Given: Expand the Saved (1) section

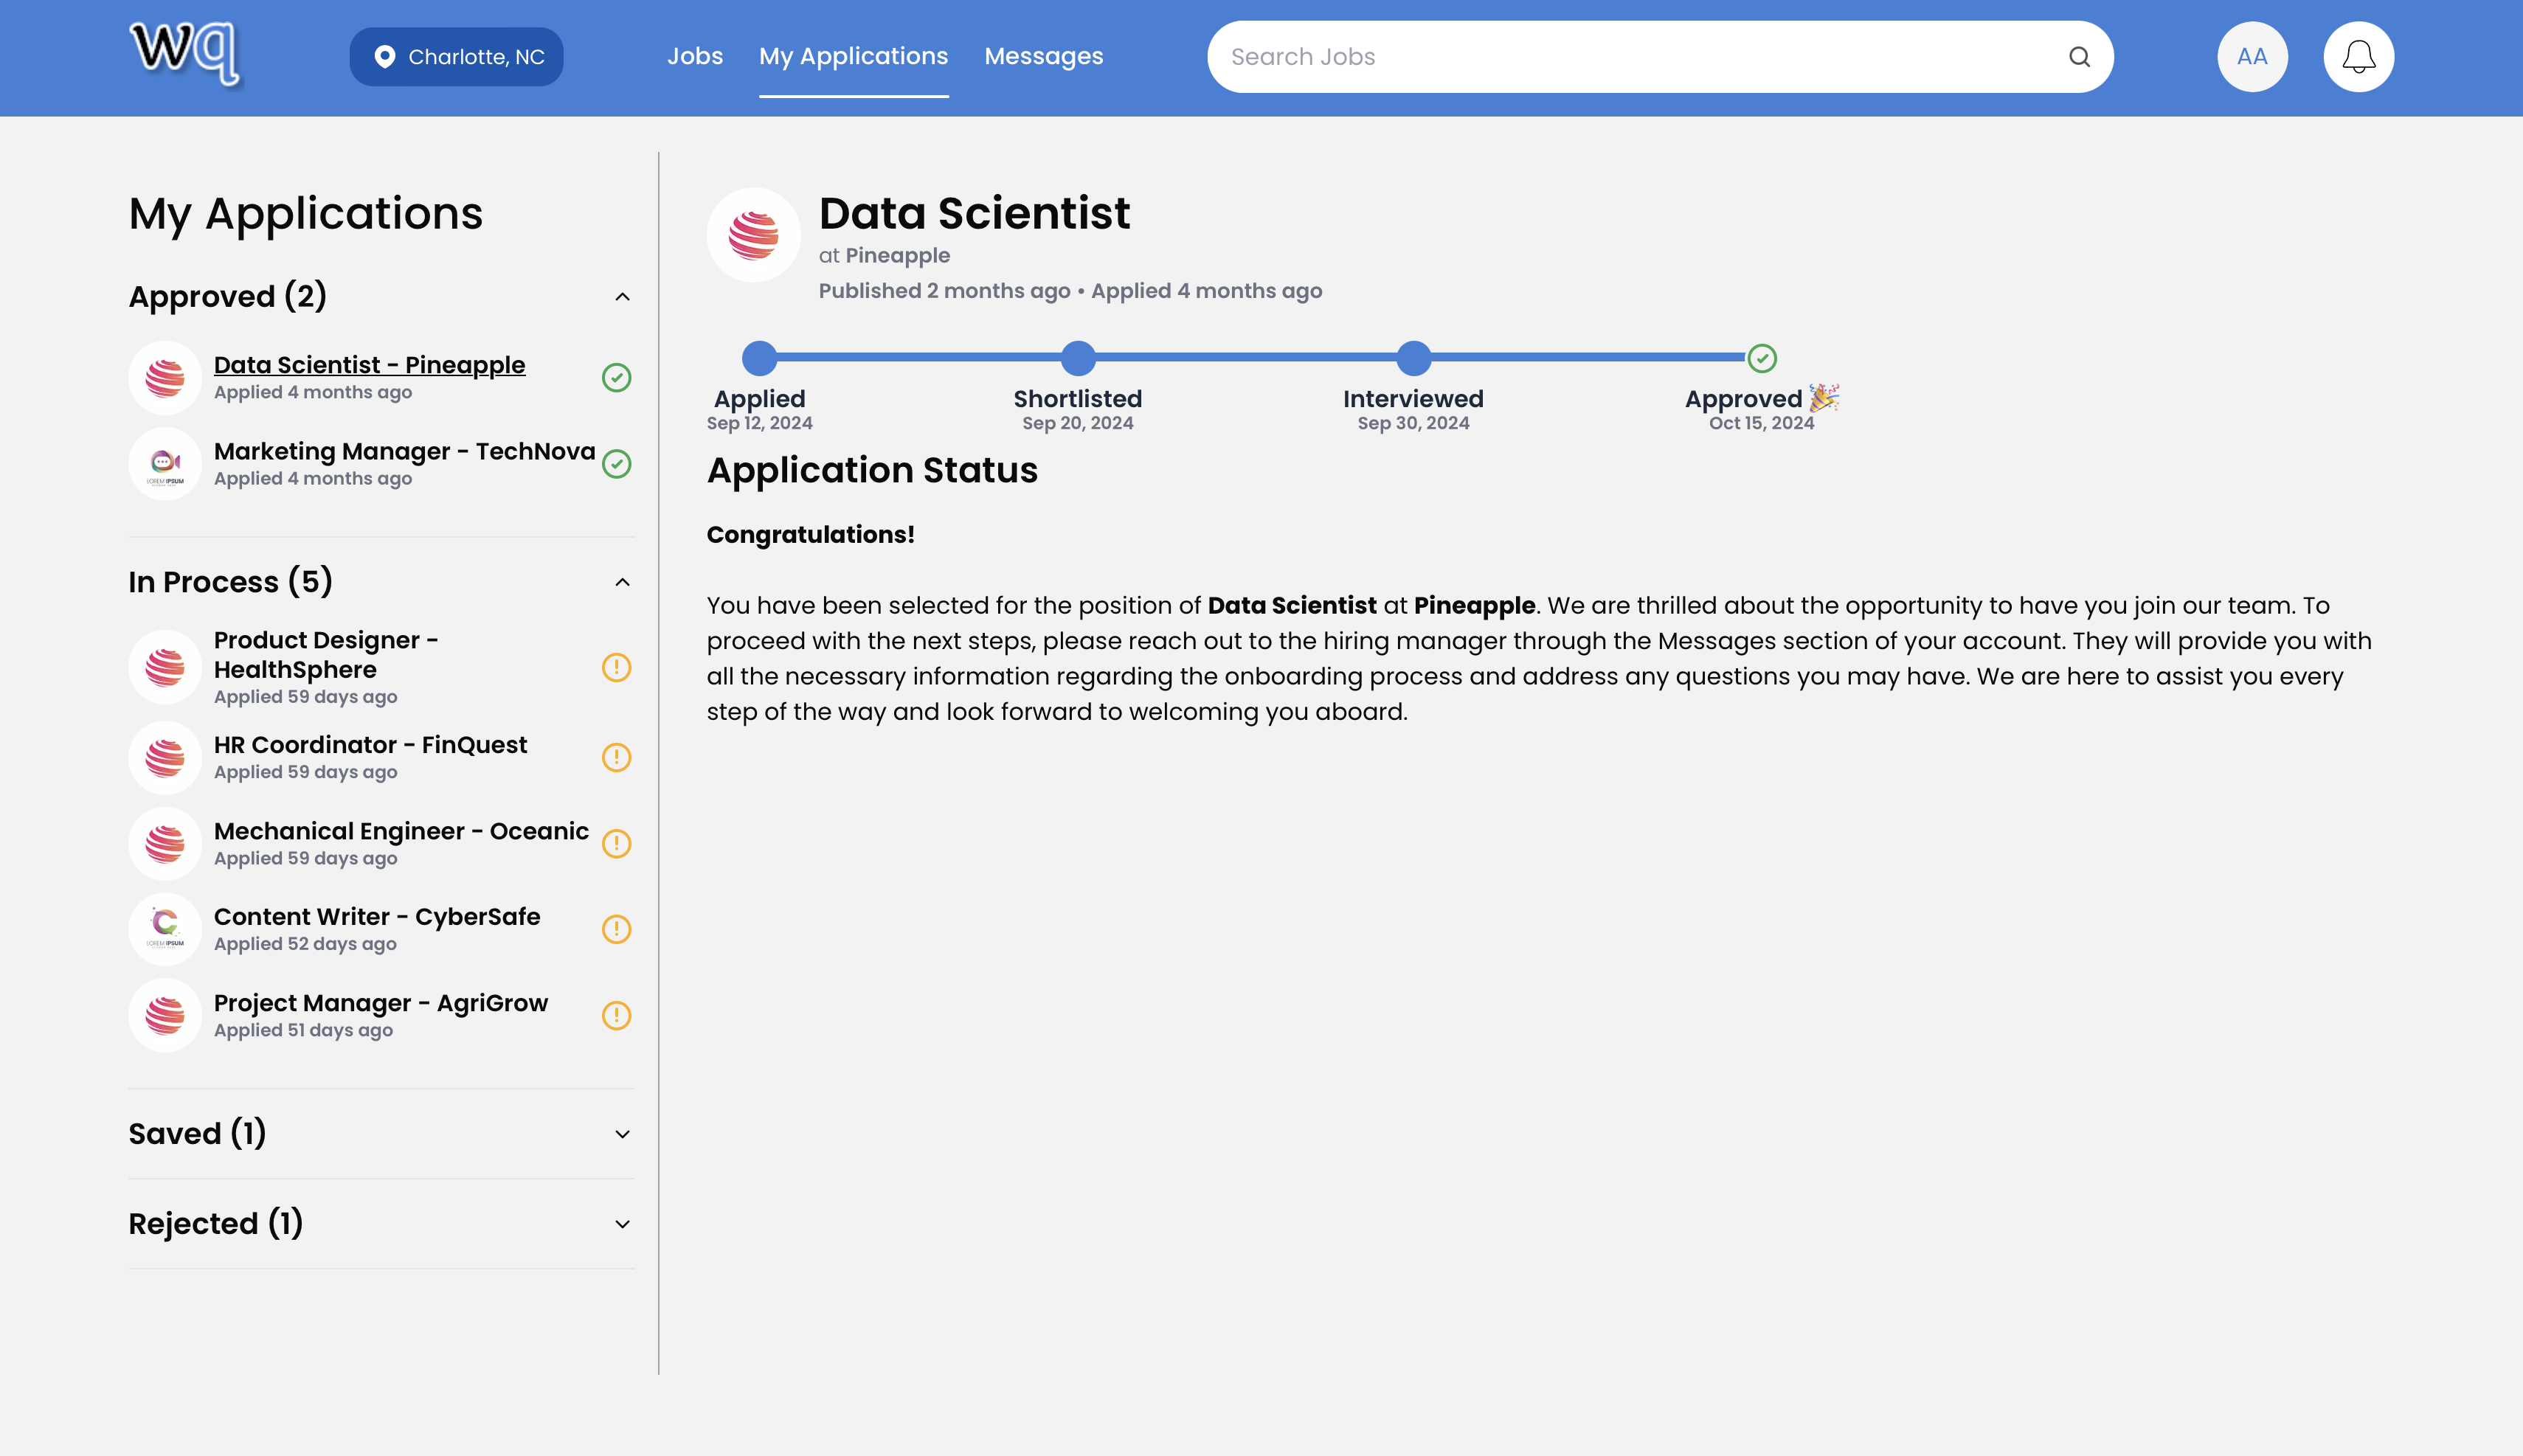Looking at the screenshot, I should tap(622, 1134).
